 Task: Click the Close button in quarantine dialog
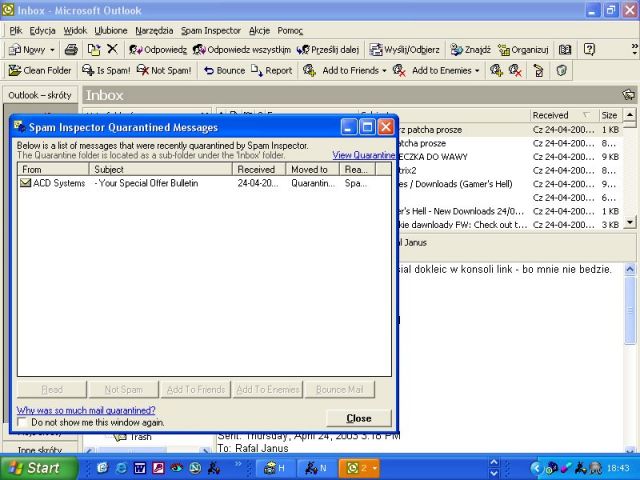pos(359,418)
